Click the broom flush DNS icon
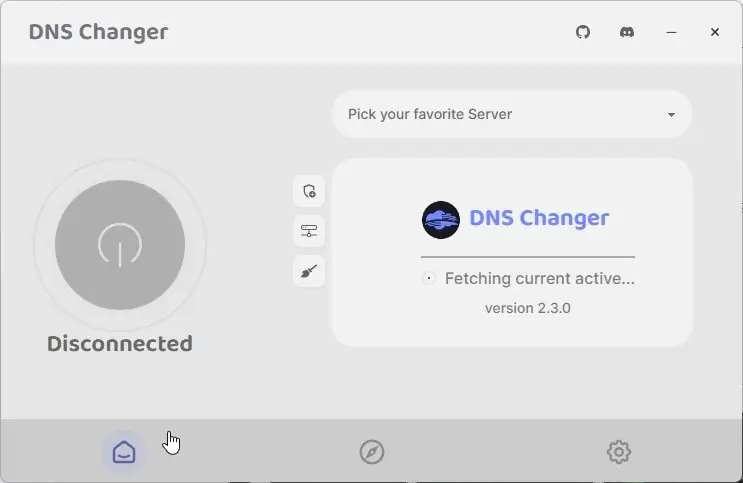 click(309, 271)
